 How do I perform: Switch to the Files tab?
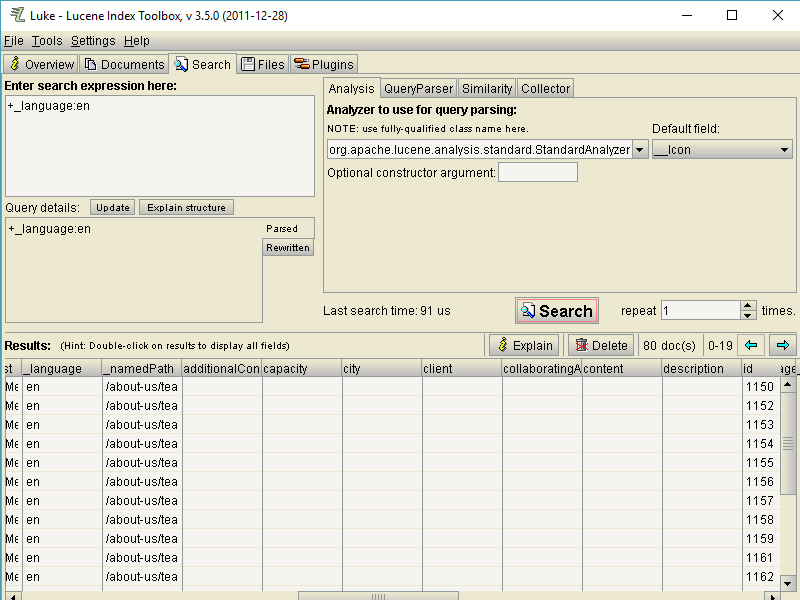point(263,64)
